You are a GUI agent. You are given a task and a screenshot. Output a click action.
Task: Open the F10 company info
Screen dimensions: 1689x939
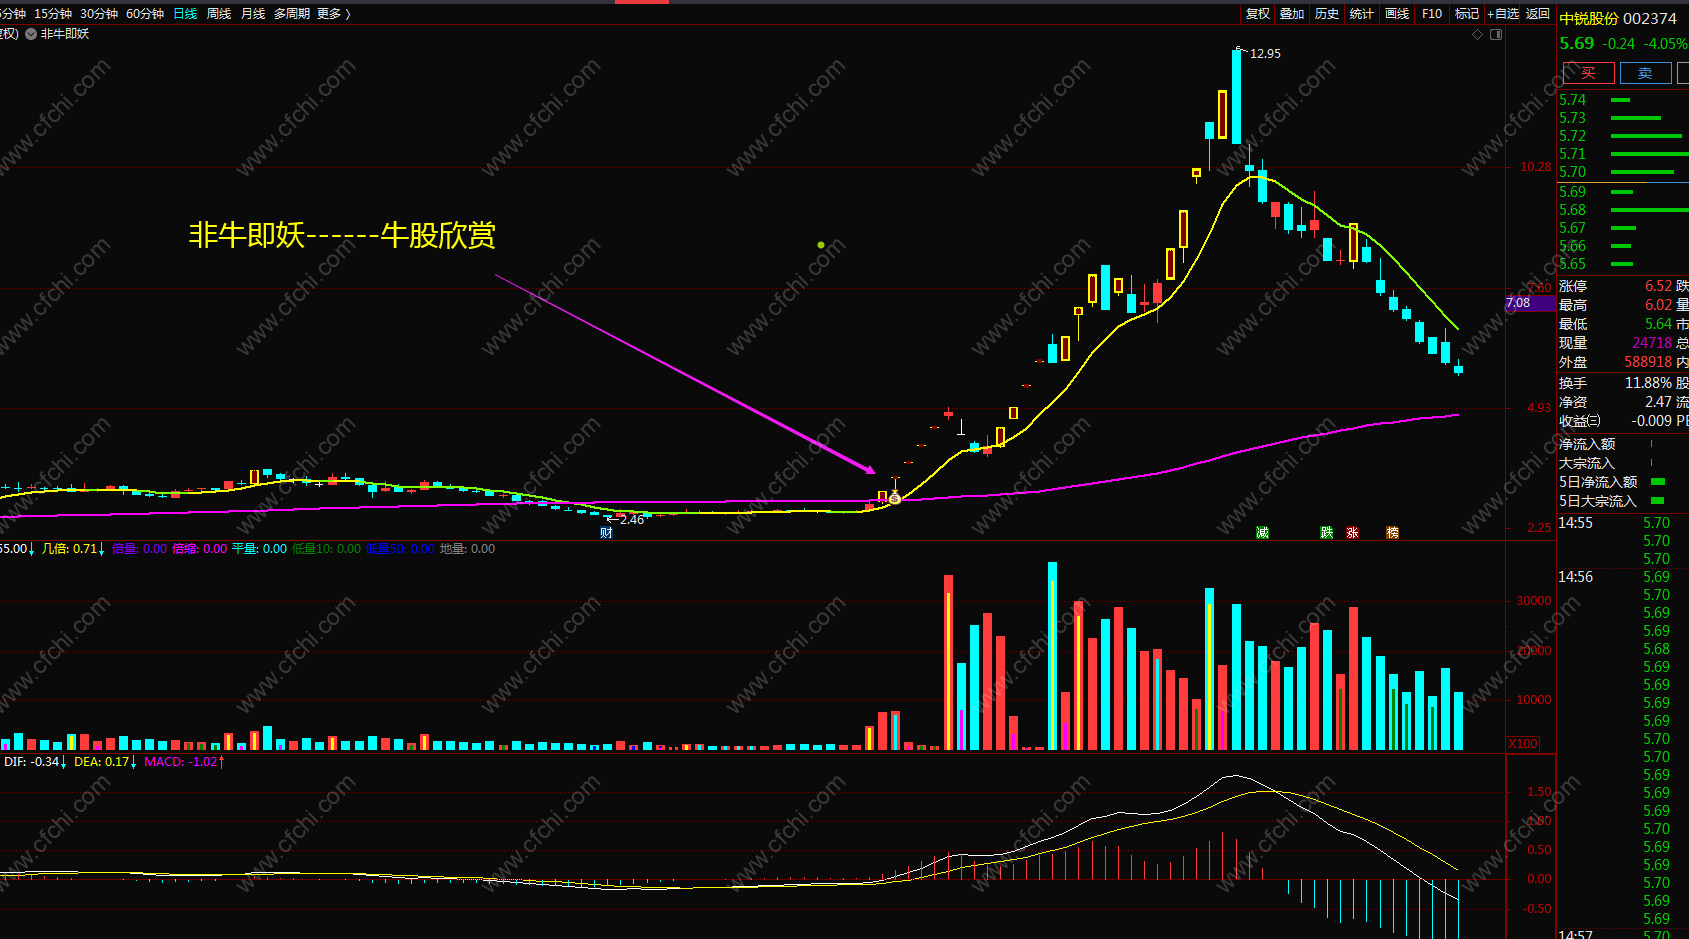pos(1432,14)
